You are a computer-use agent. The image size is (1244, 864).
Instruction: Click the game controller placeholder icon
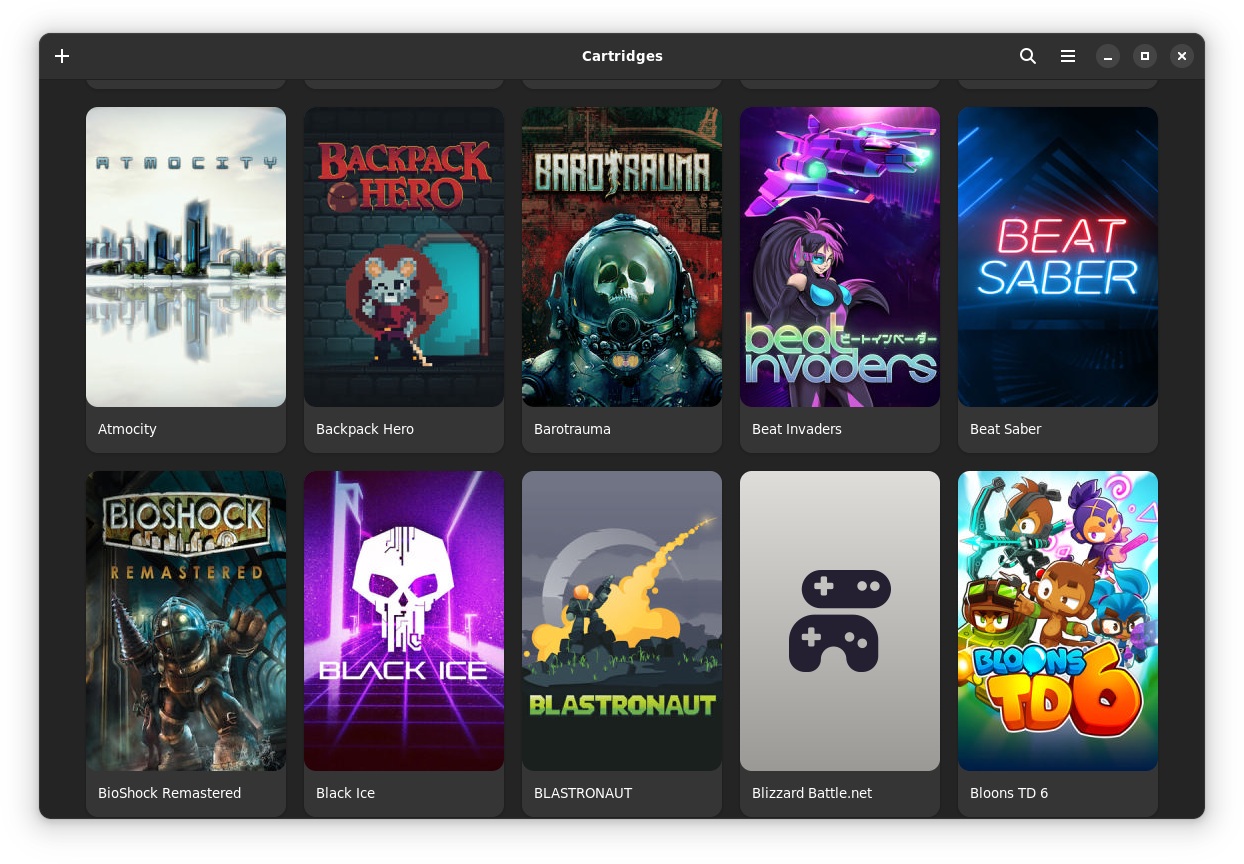[x=839, y=620]
